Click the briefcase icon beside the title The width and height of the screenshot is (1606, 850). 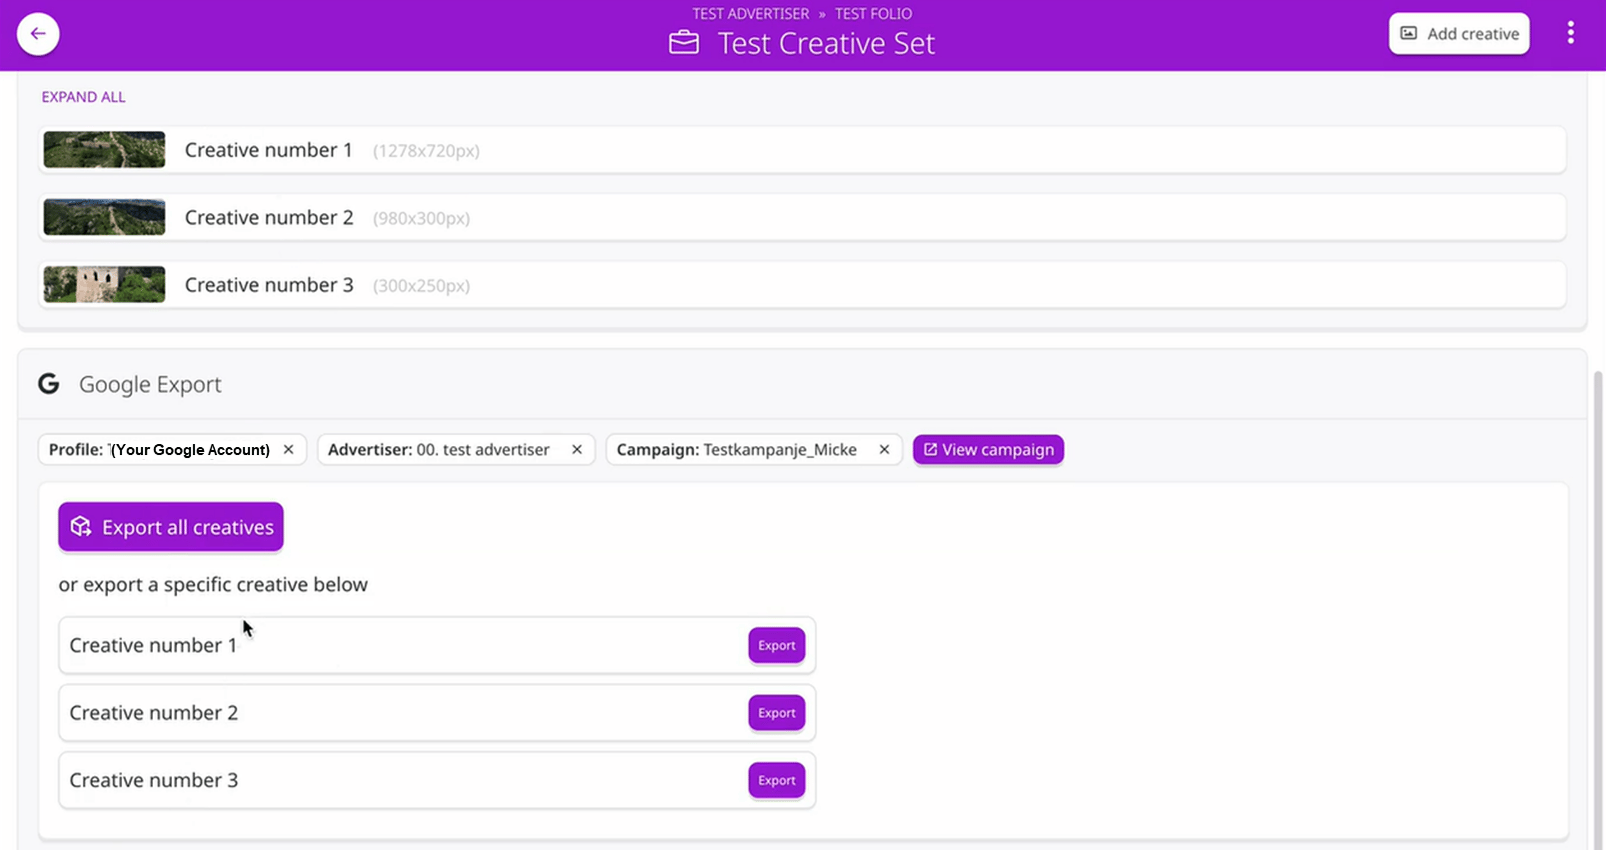tap(684, 43)
